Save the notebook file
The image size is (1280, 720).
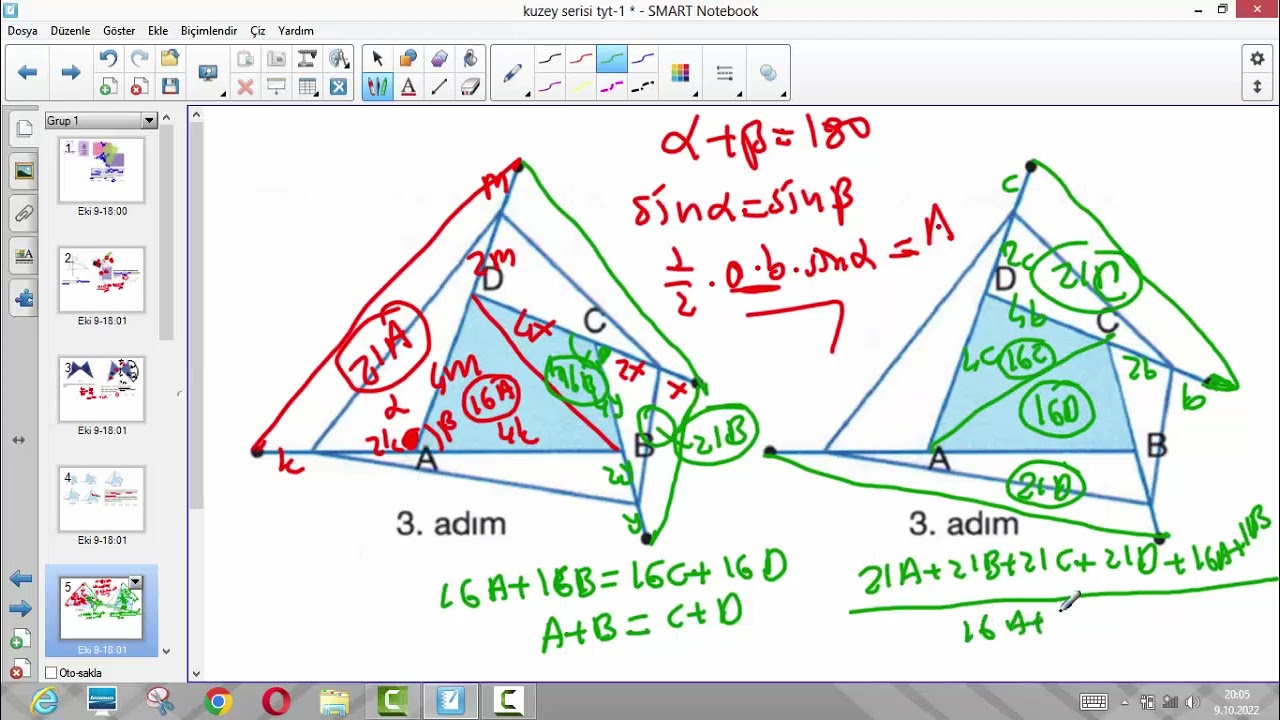point(170,87)
